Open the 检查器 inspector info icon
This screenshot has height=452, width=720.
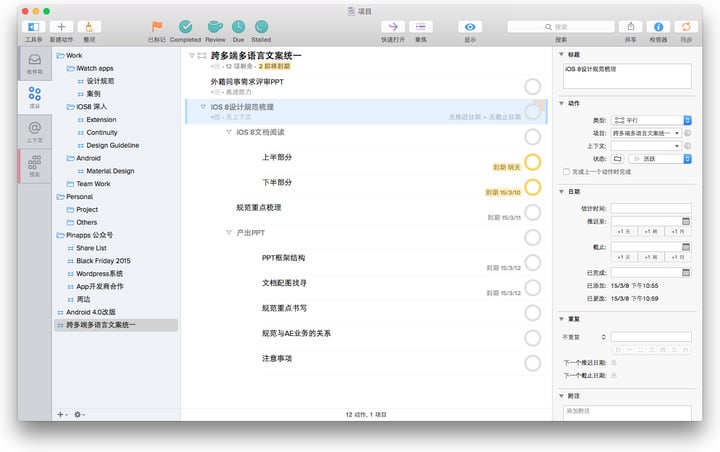(658, 27)
